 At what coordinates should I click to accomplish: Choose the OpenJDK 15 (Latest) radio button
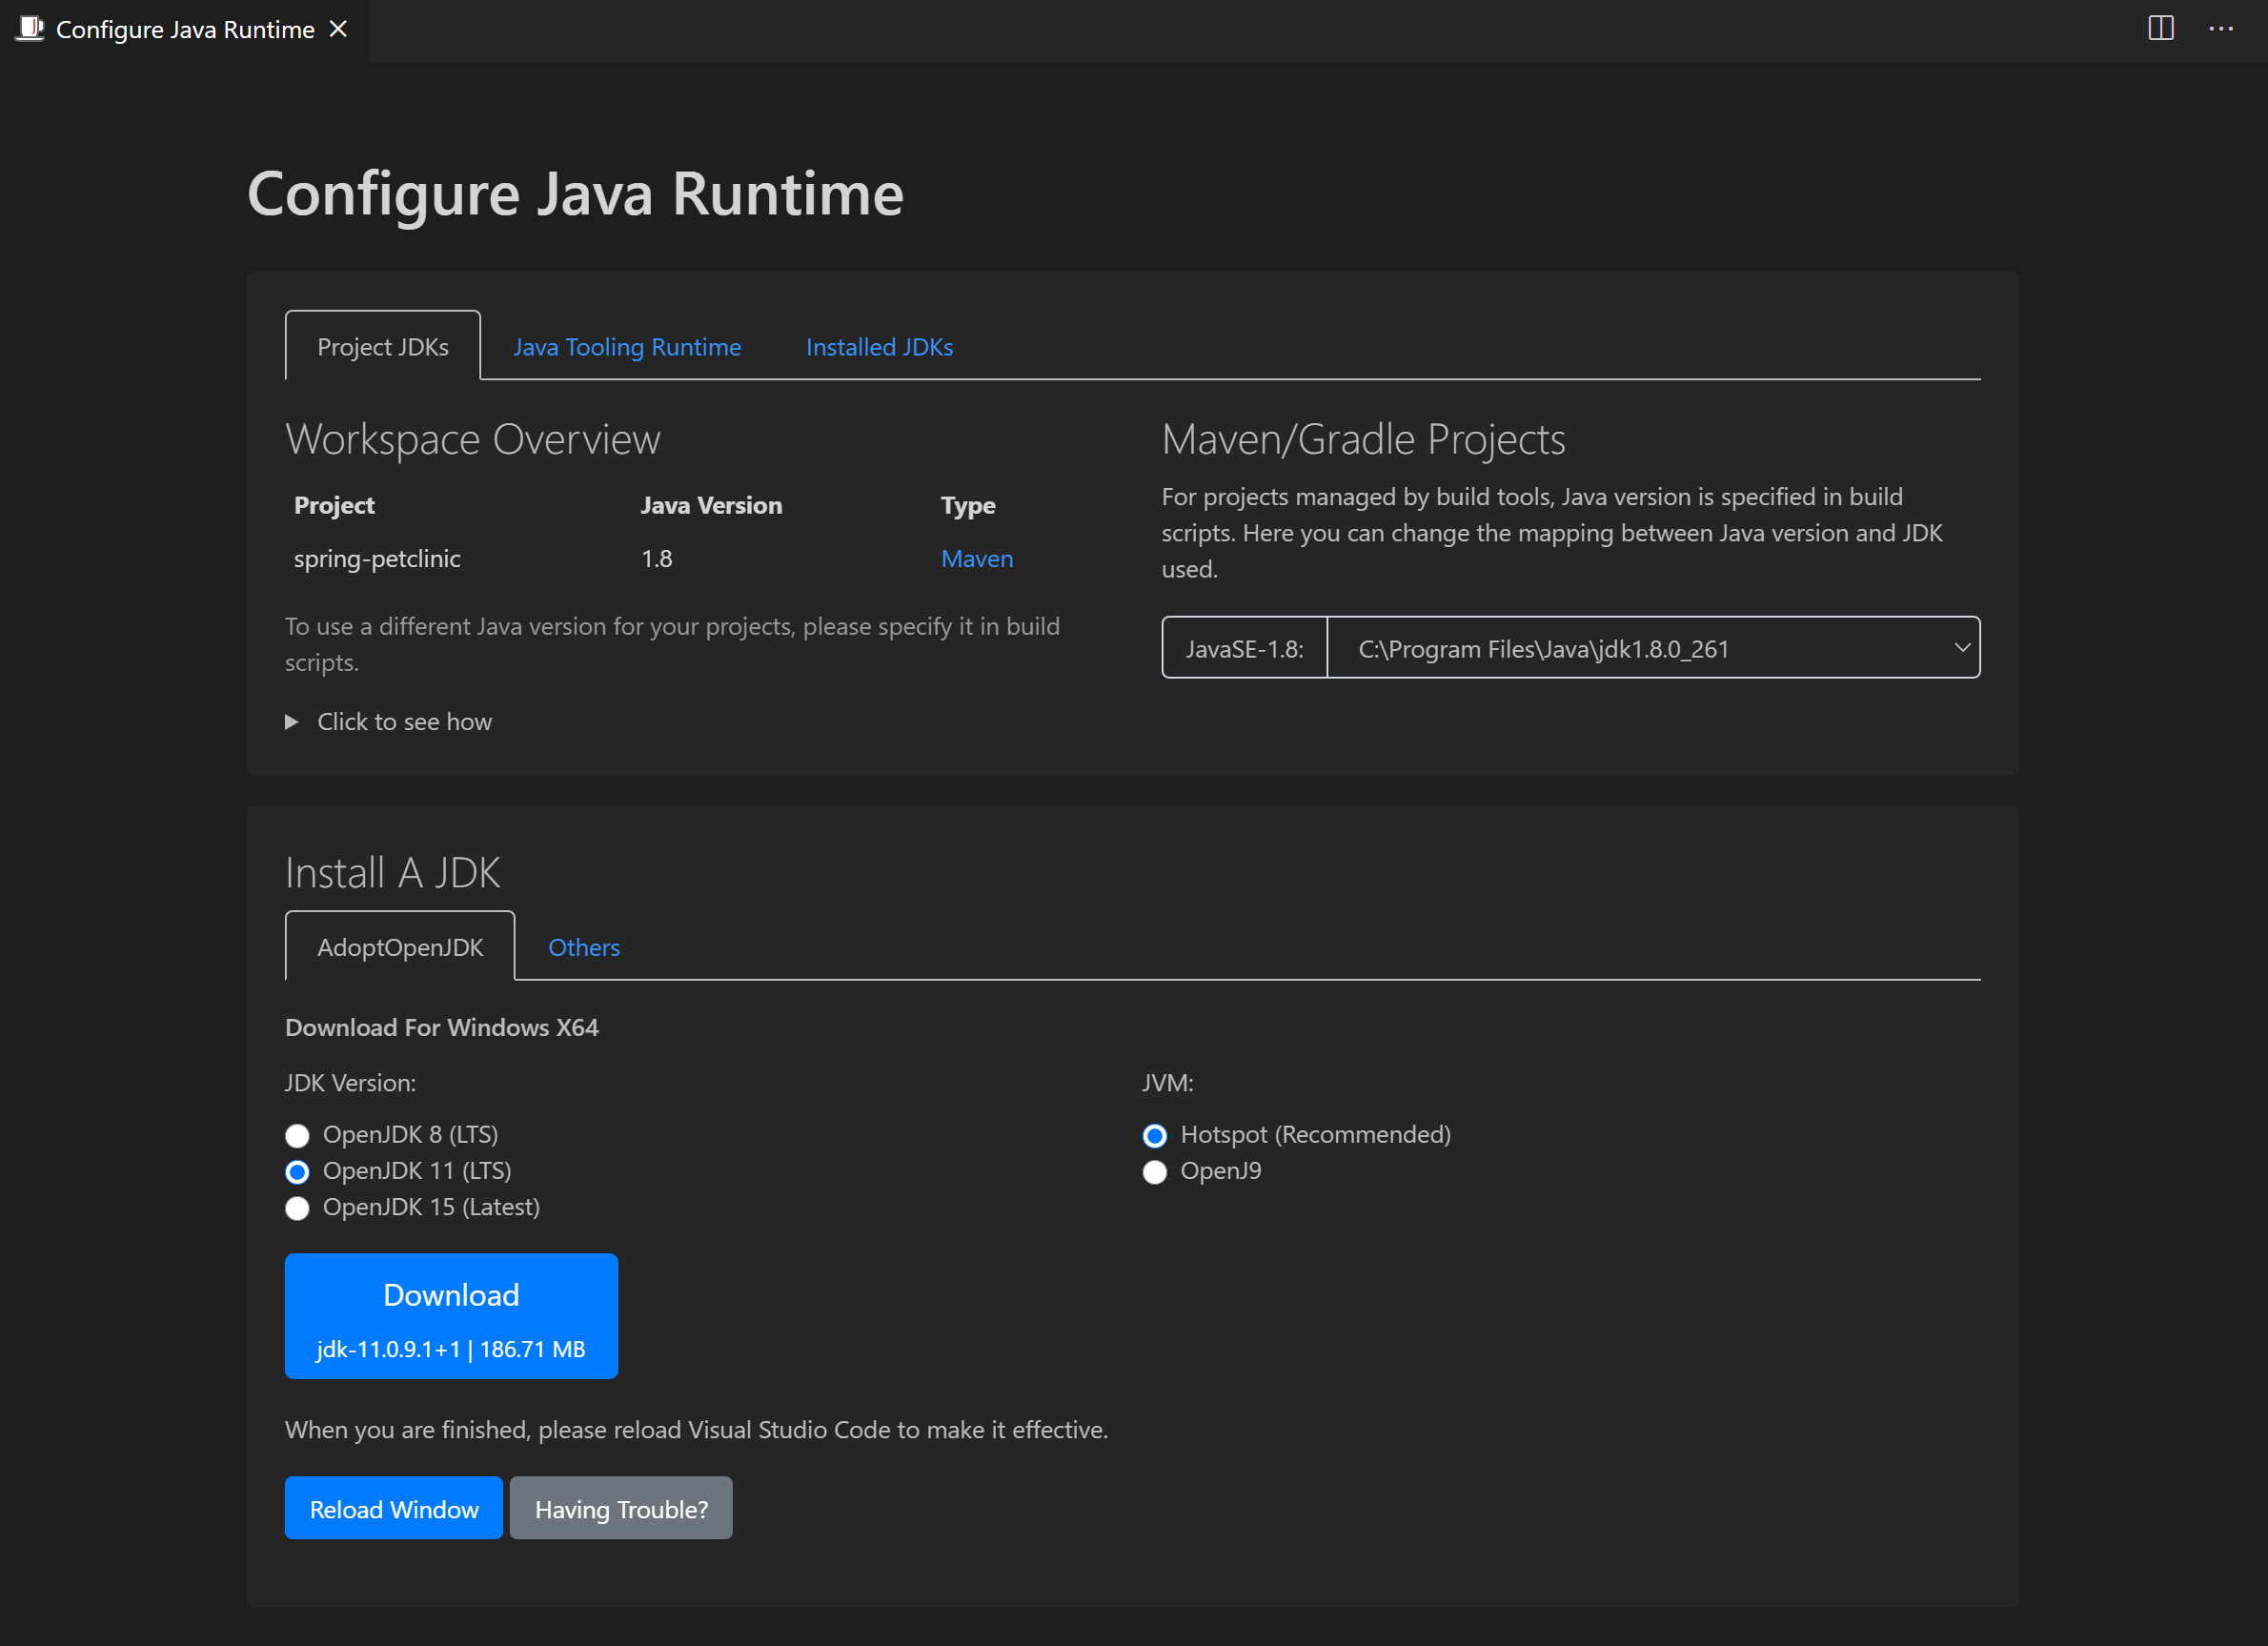coord(297,1208)
